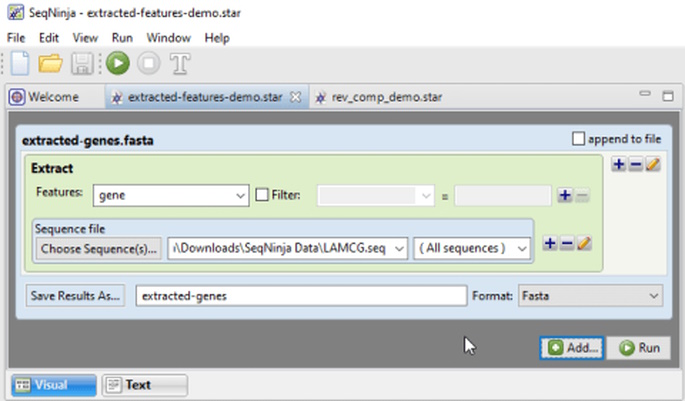Viewport: 685px width, 401px height.
Task: Click the T text toolbar icon
Action: point(180,64)
